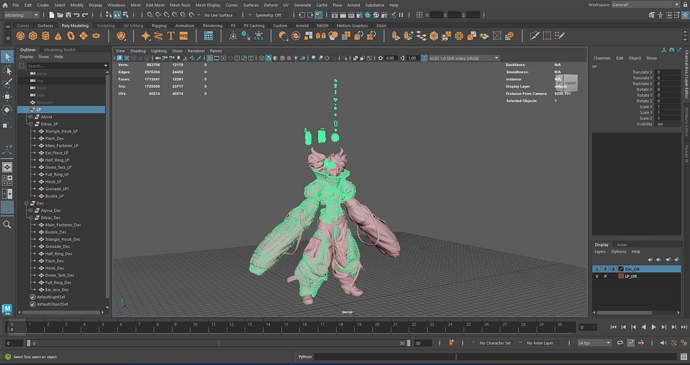Open the Channels menu in Channel Box
This screenshot has width=690, height=365.
tap(602, 58)
